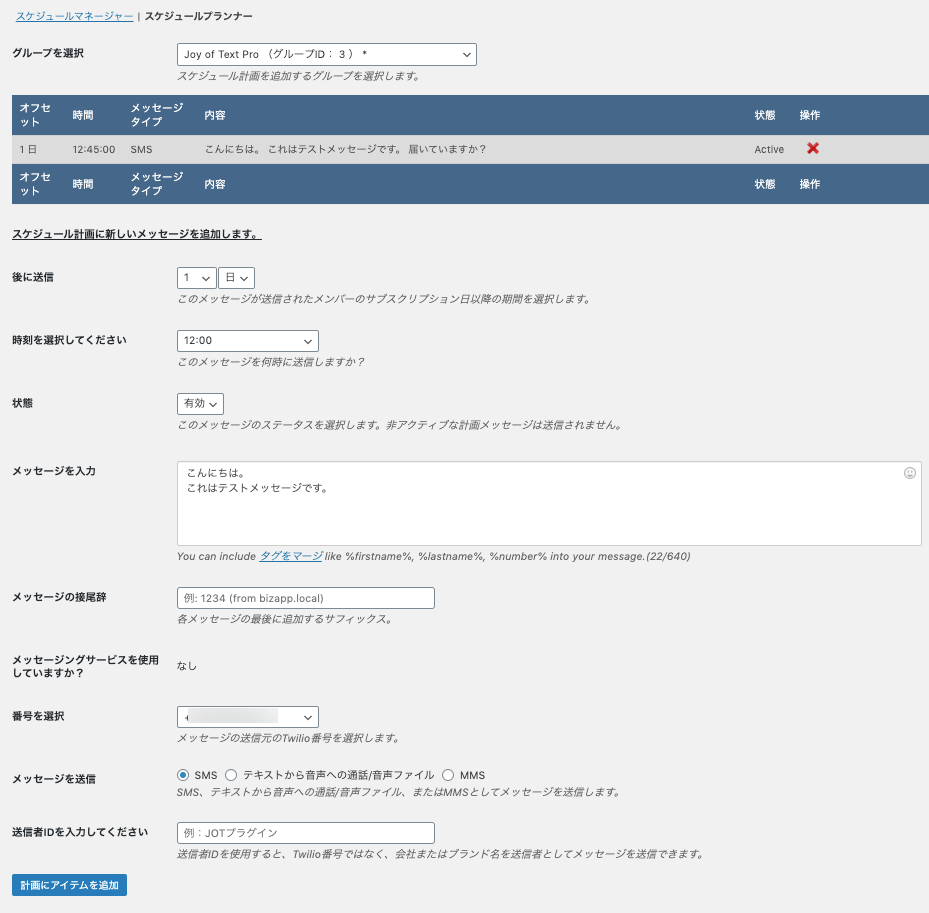
Task: Focus the sender ID input field
Action: click(x=306, y=832)
